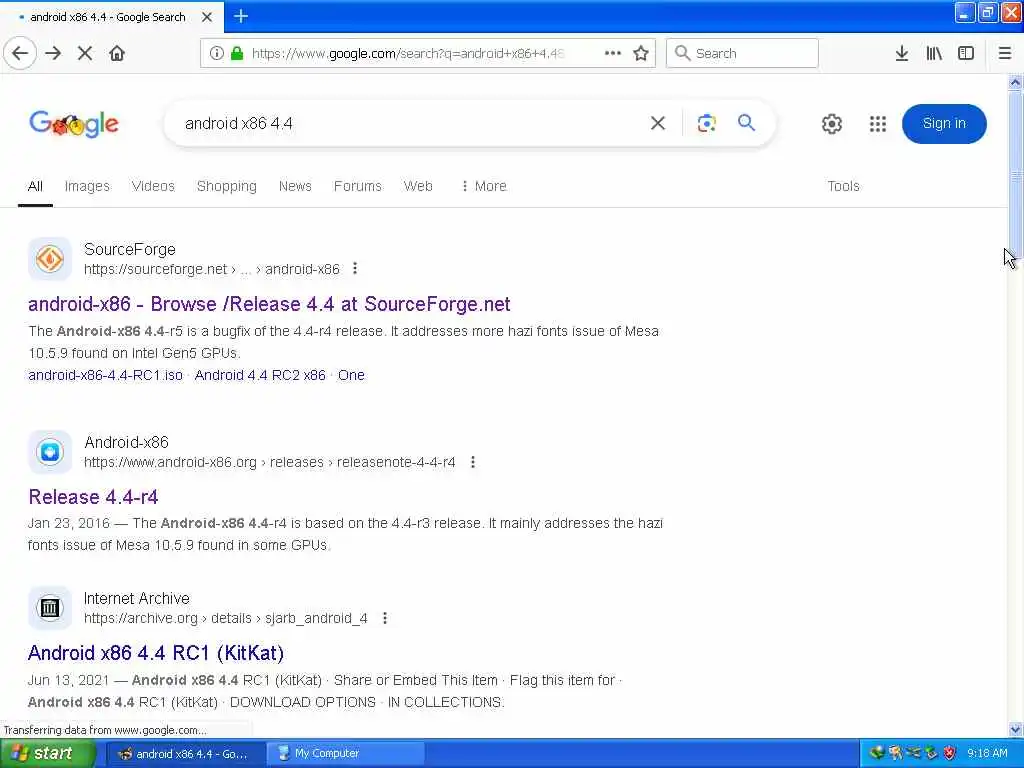
Task: Switch to the Web results tab
Action: click(418, 186)
